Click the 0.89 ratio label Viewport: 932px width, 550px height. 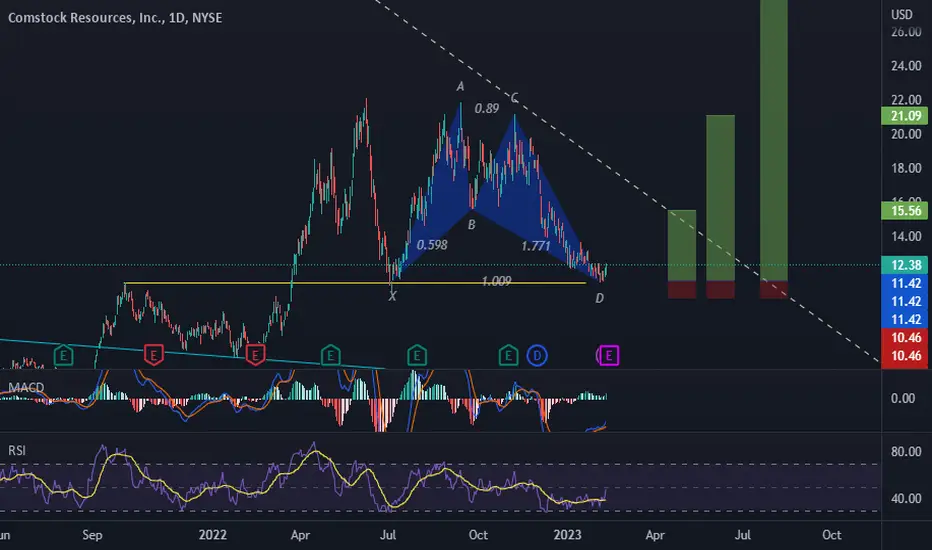pyautogui.click(x=487, y=108)
